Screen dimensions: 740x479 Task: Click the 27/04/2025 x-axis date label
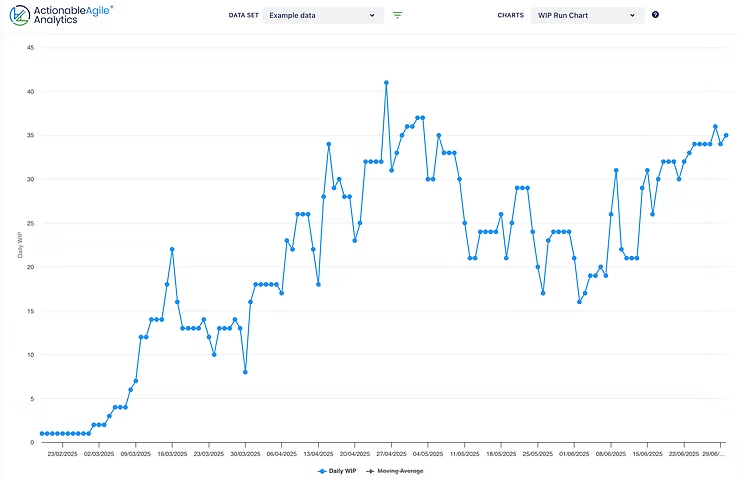[392, 453]
